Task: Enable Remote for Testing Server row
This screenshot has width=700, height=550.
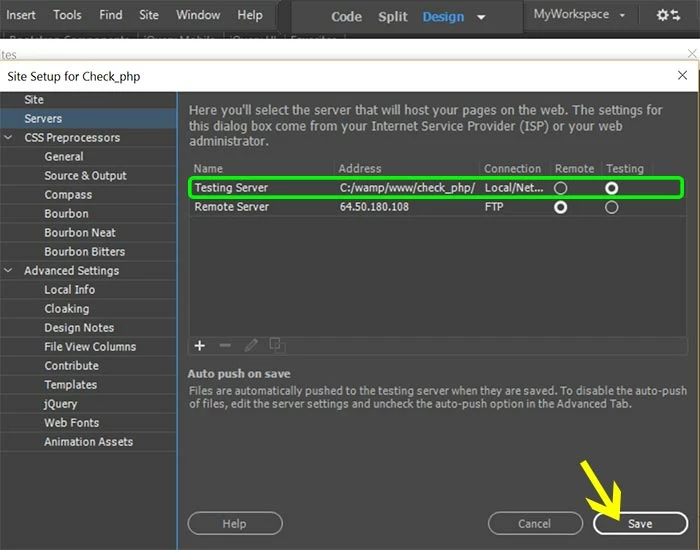Action: pos(561,188)
